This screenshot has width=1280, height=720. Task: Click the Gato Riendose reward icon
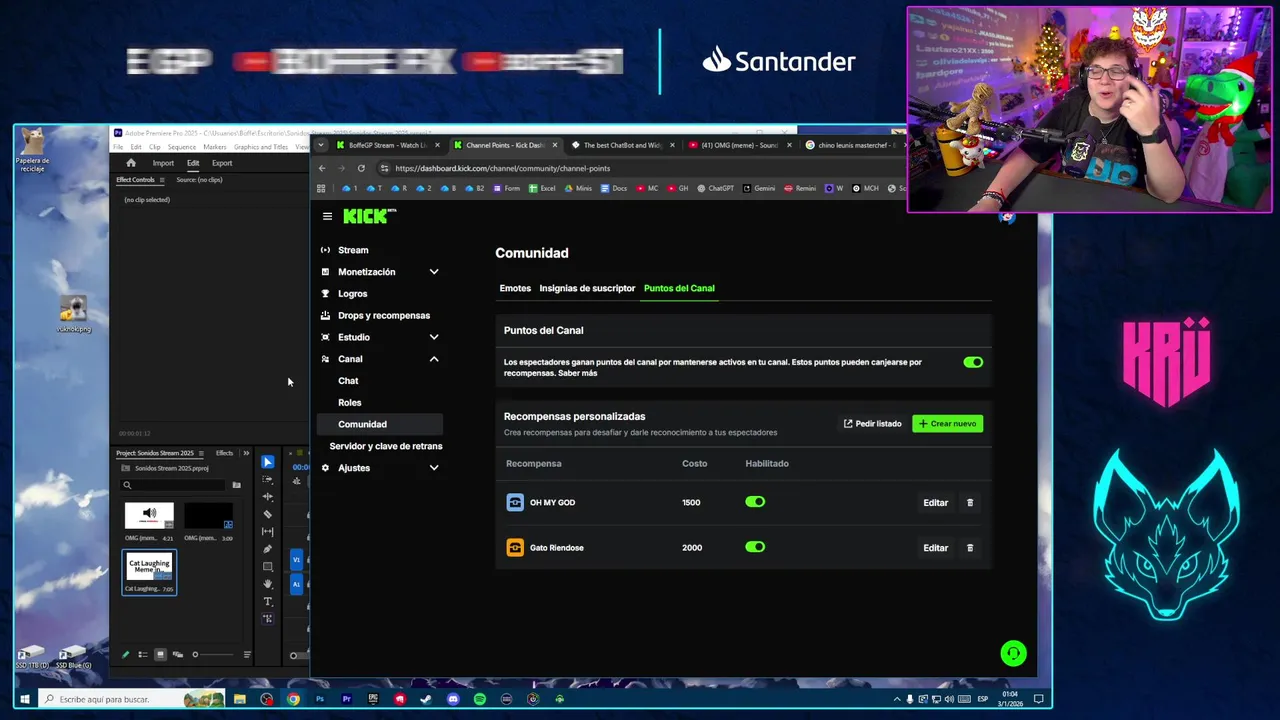[515, 547]
